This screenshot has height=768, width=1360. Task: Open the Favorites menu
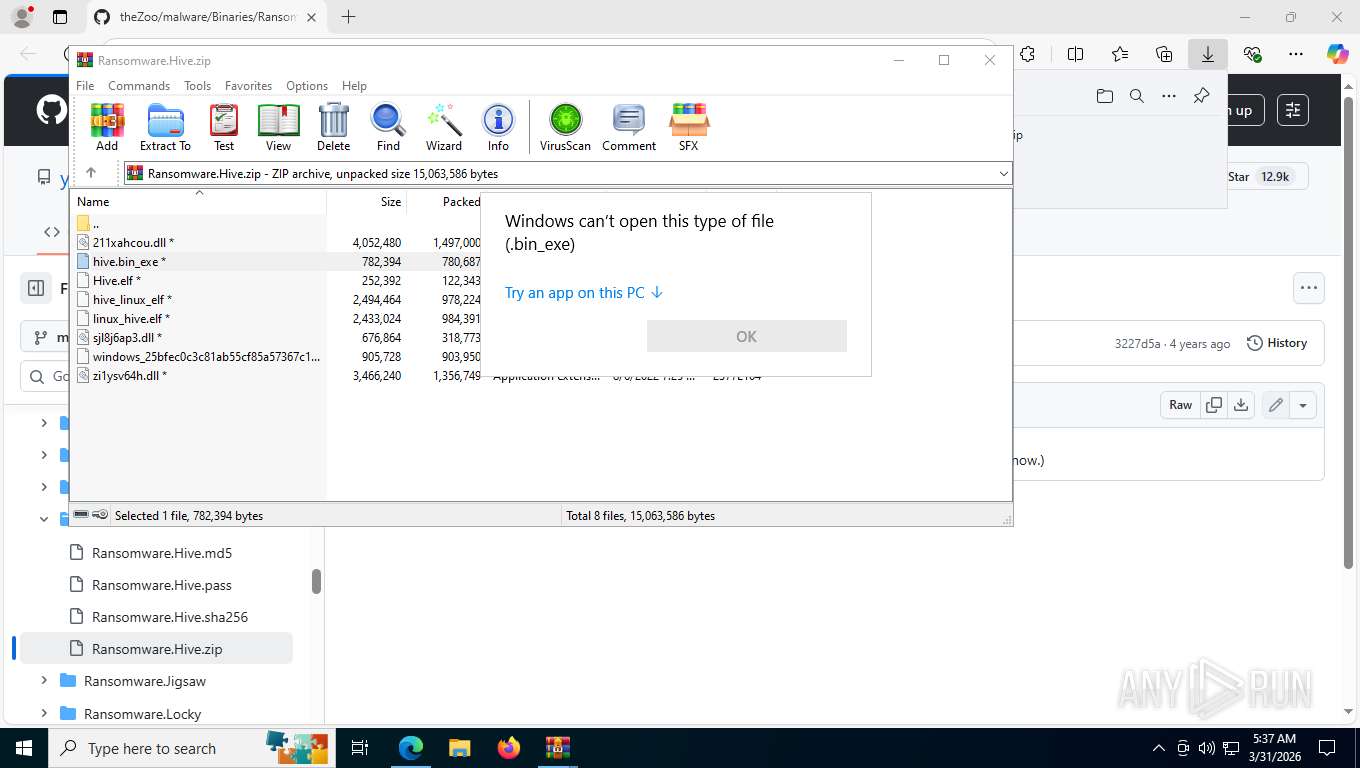click(248, 86)
